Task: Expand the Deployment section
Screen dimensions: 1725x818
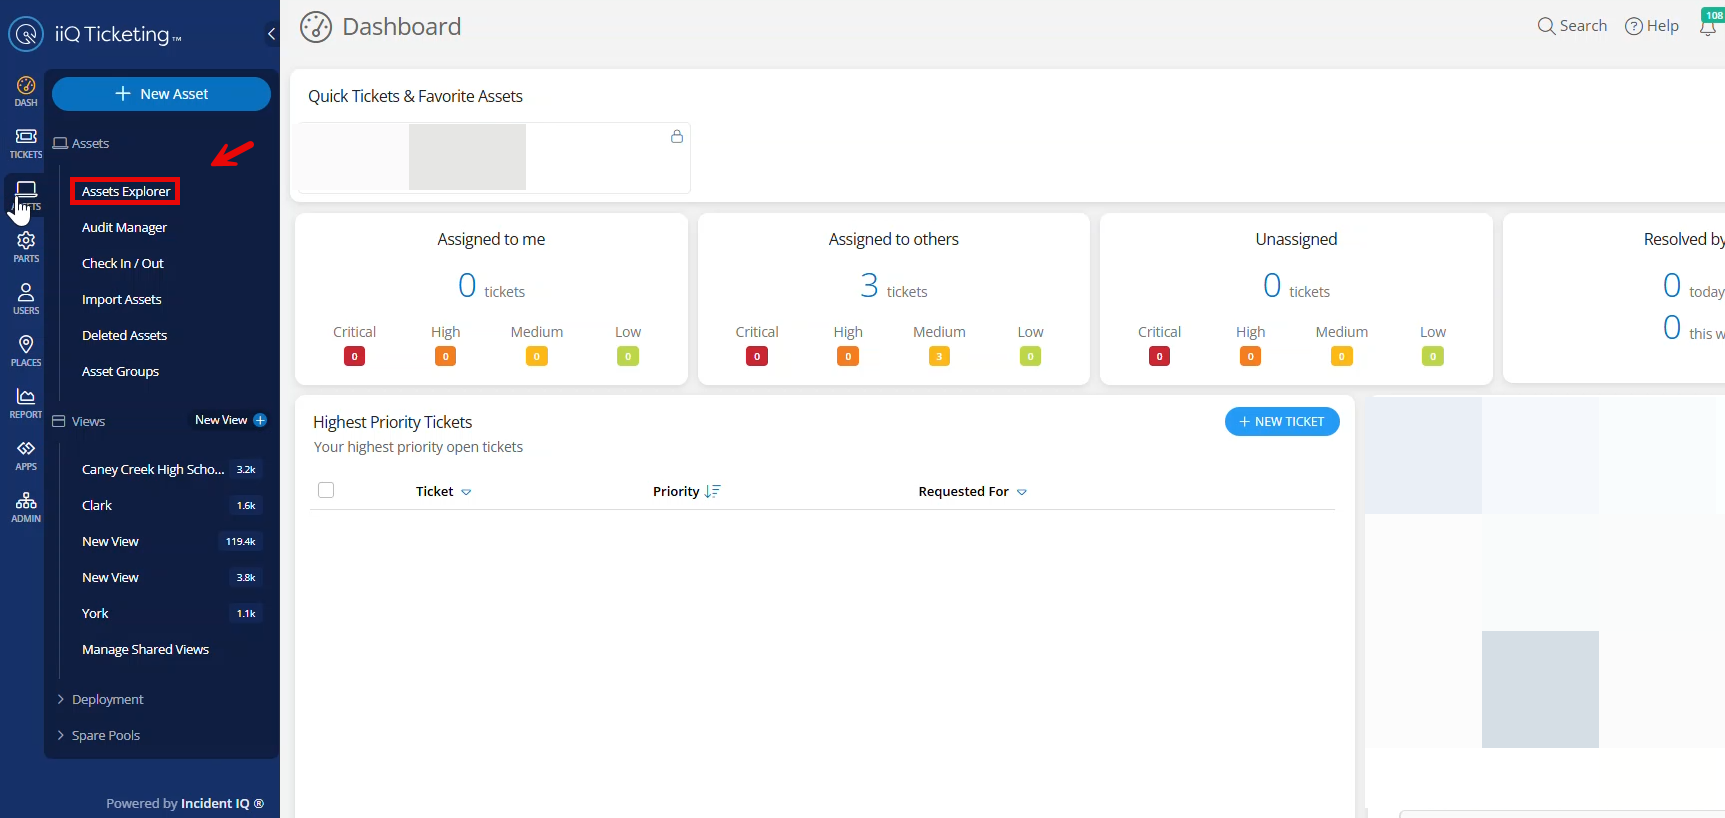Action: [107, 699]
